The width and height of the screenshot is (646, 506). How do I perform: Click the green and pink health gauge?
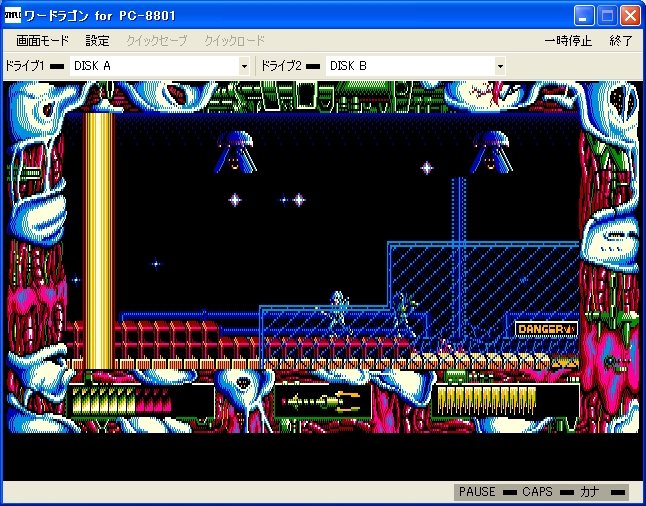(122, 401)
